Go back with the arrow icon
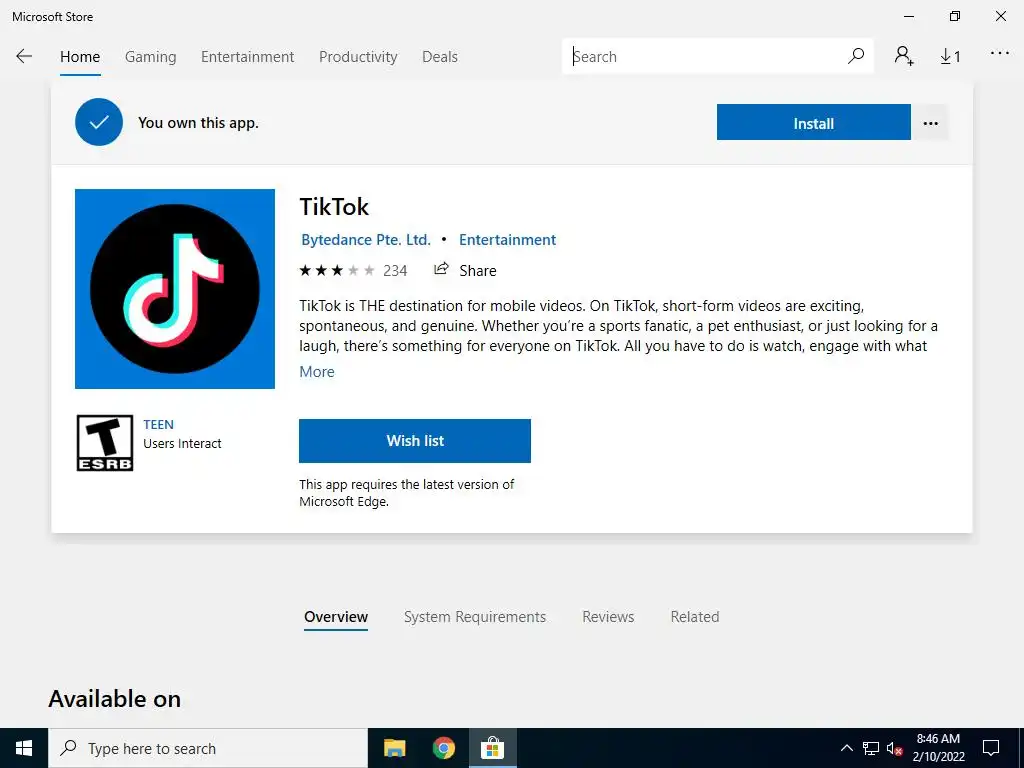 click(x=24, y=56)
